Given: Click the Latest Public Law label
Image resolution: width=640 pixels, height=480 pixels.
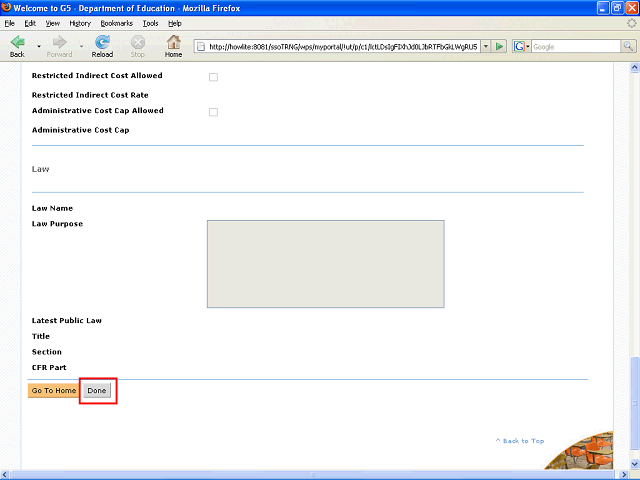Looking at the screenshot, I should click(x=67, y=320).
